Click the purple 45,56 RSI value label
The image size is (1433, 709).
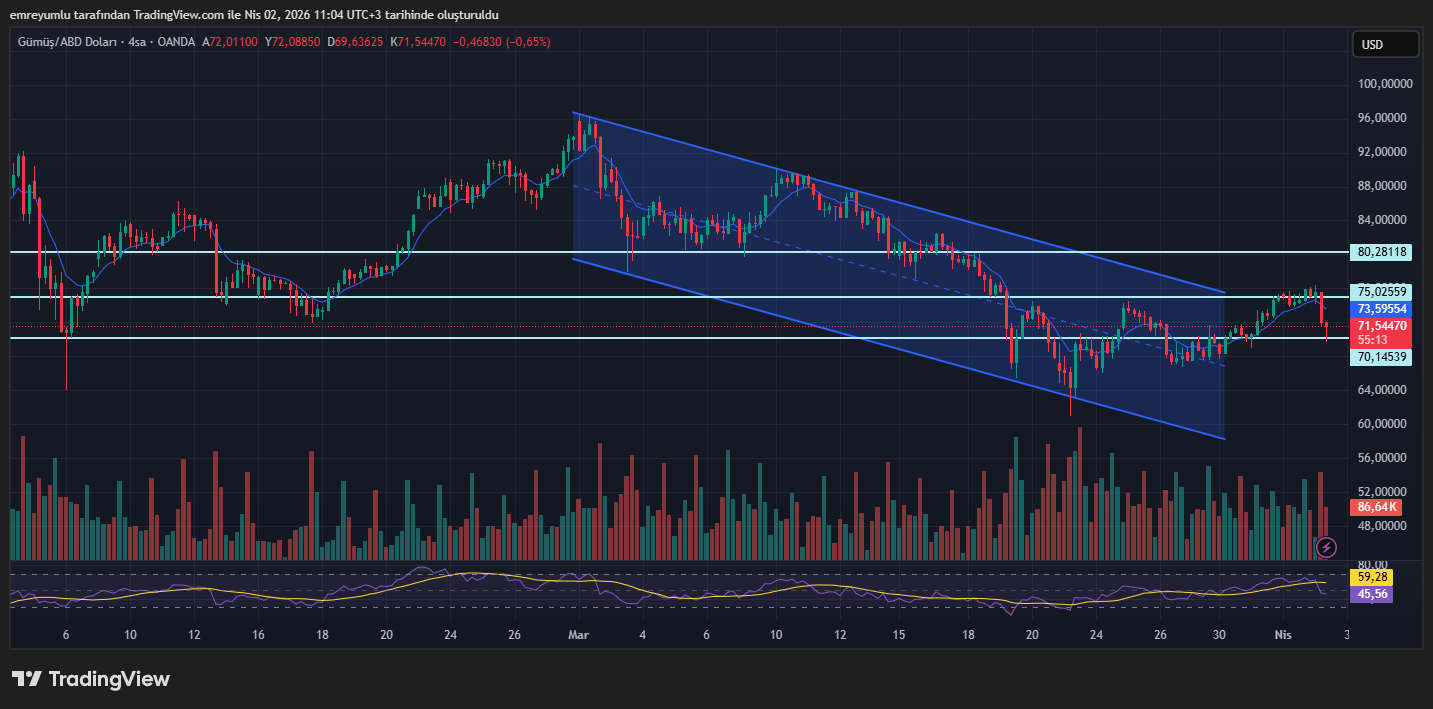pyautogui.click(x=1369, y=594)
